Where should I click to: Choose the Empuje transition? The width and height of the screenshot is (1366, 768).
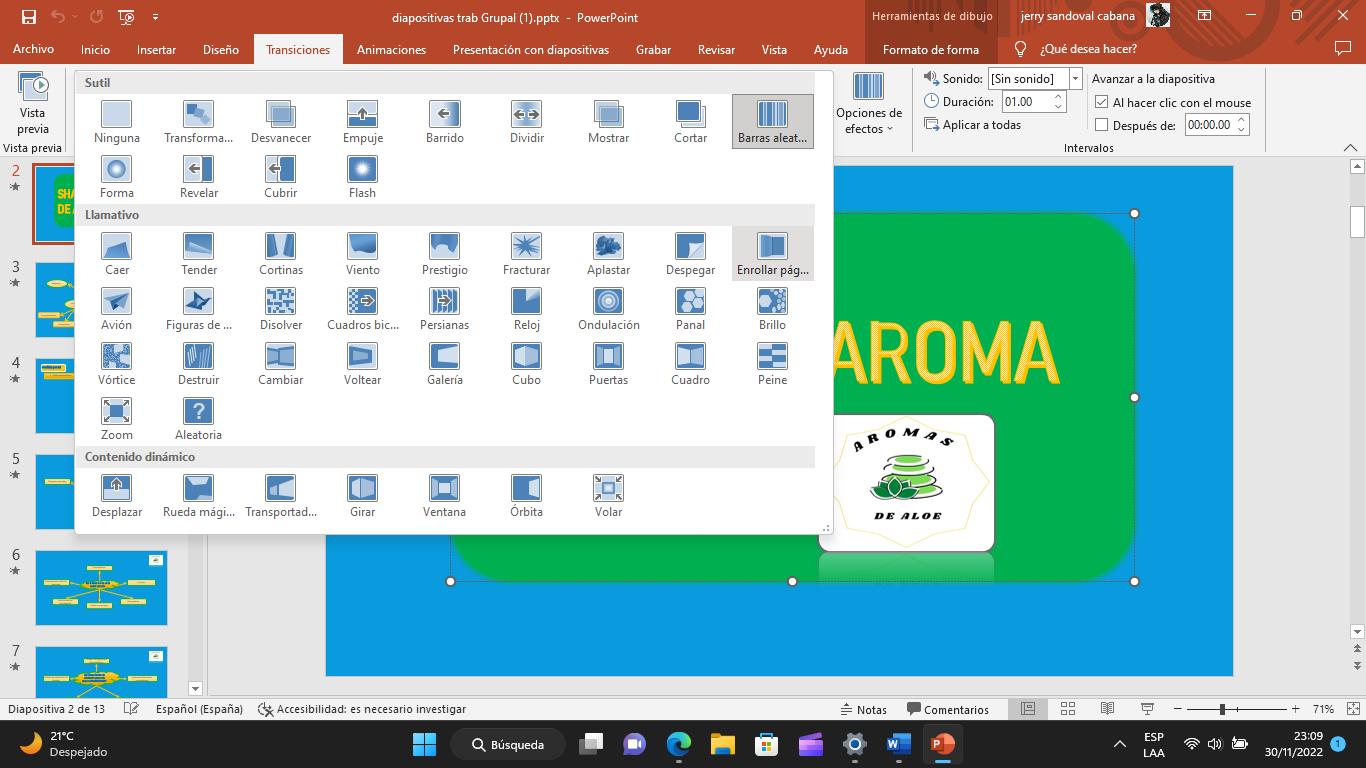[x=363, y=122]
